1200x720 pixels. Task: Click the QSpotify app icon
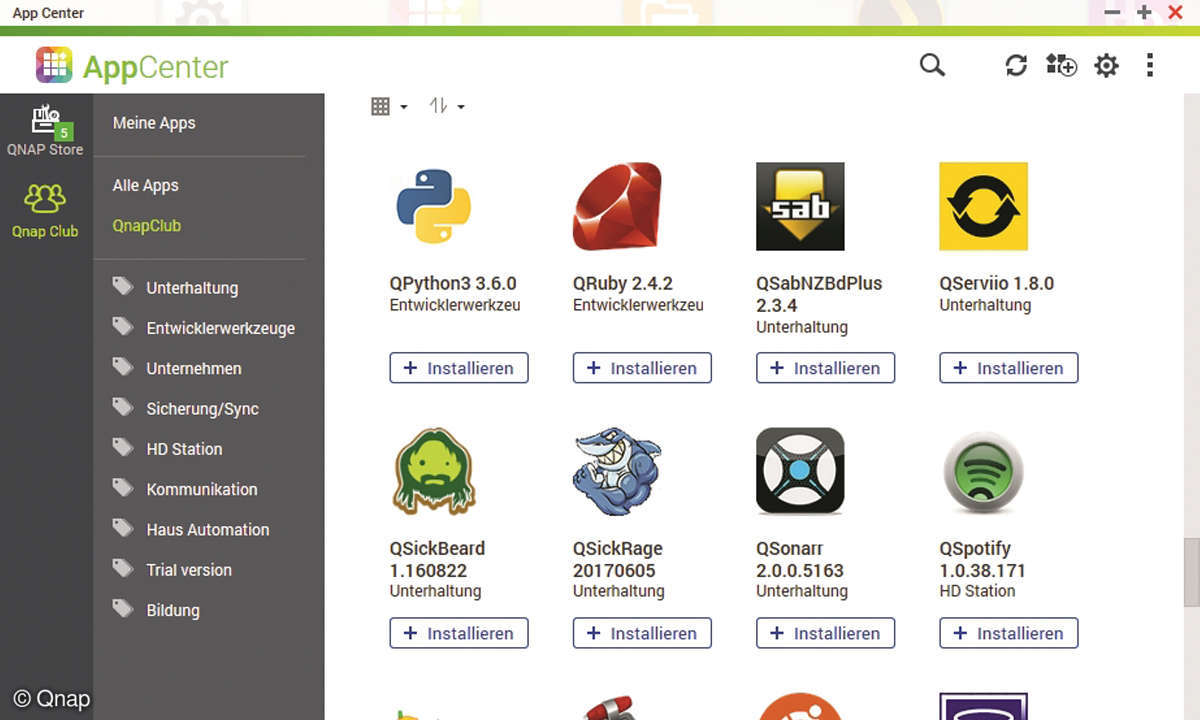coord(984,472)
